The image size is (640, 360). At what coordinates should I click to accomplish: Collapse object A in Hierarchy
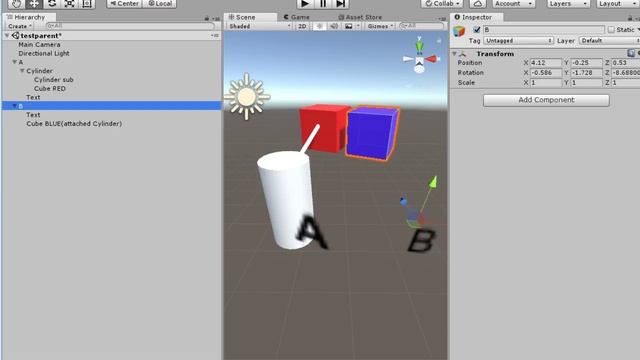pyautogui.click(x=14, y=62)
